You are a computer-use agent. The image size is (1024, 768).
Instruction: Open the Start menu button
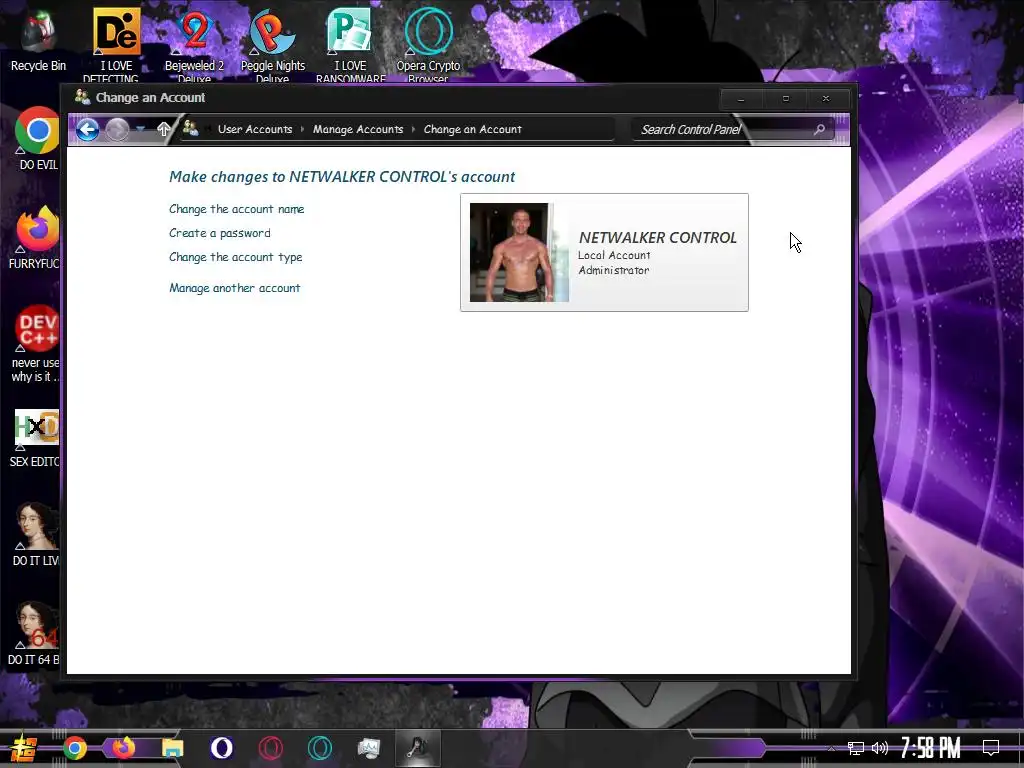coord(25,748)
